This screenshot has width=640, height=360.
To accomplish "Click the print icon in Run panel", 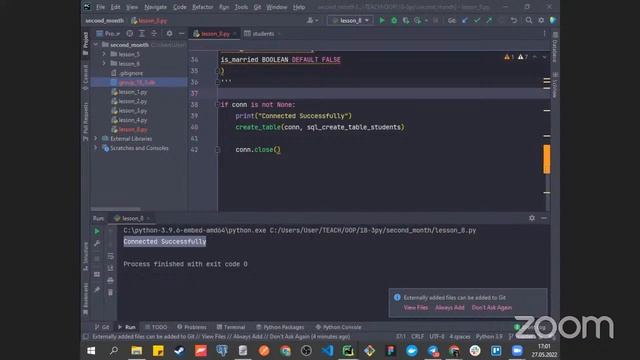I will click(110, 280).
